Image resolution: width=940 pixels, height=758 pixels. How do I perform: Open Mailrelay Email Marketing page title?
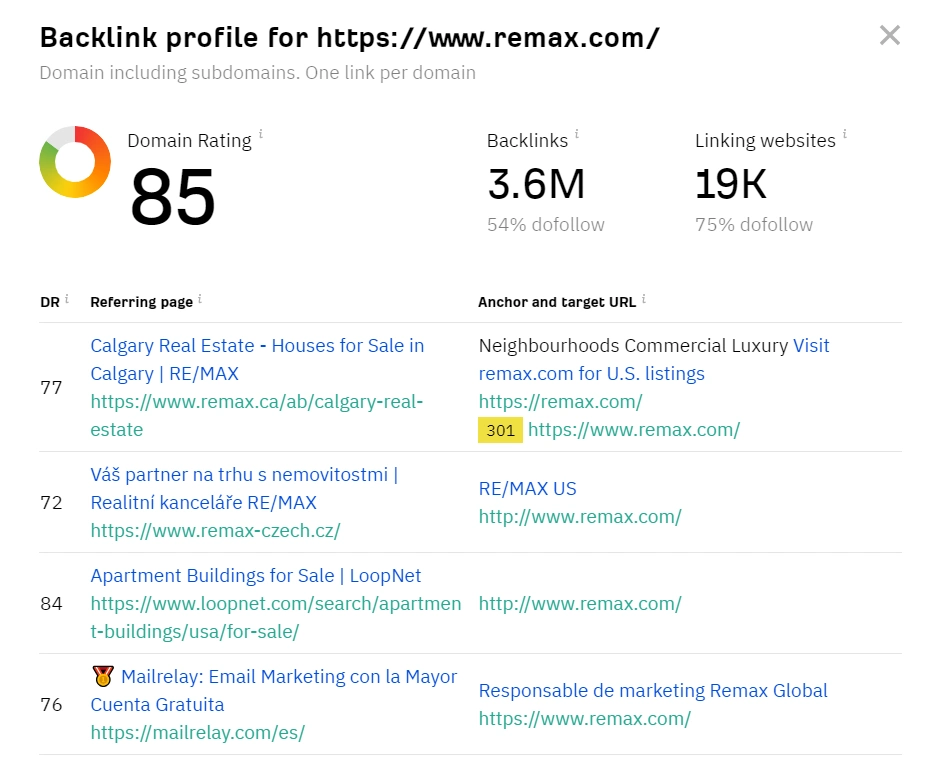[x=274, y=690]
